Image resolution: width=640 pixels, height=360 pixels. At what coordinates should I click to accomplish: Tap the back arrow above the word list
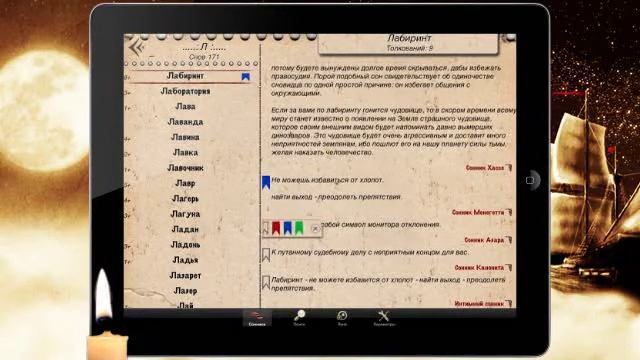(136, 48)
